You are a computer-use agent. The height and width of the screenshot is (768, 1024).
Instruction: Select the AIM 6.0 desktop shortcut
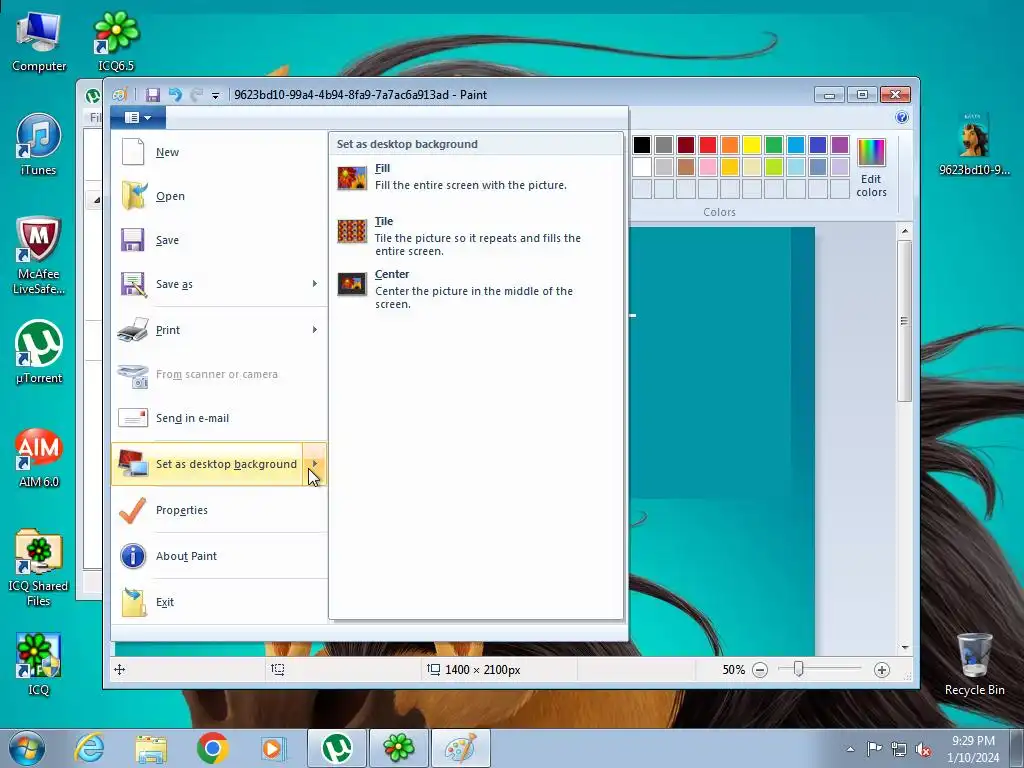(x=39, y=458)
